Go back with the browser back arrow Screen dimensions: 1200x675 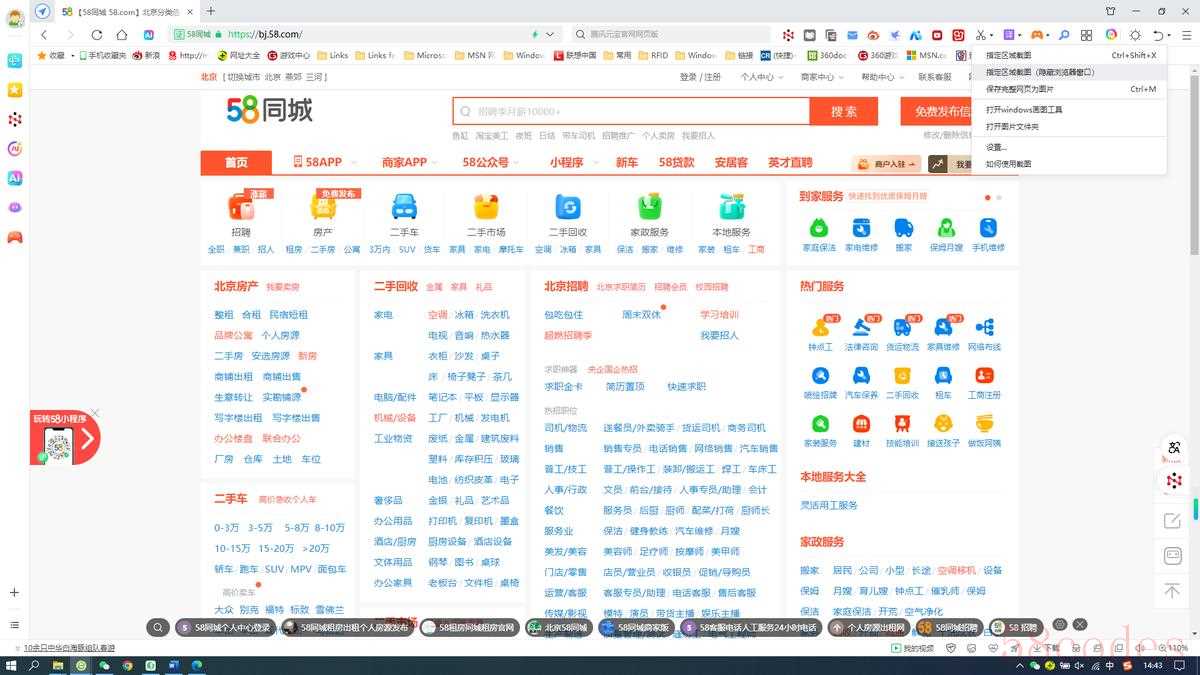point(44,35)
